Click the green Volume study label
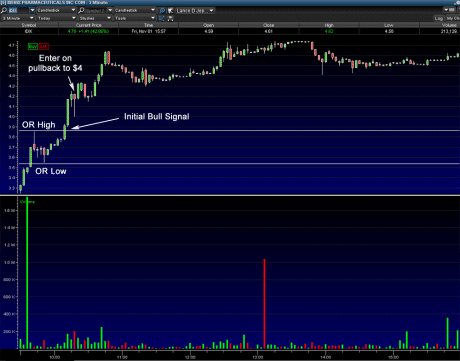The width and height of the screenshot is (460, 361). point(27,202)
